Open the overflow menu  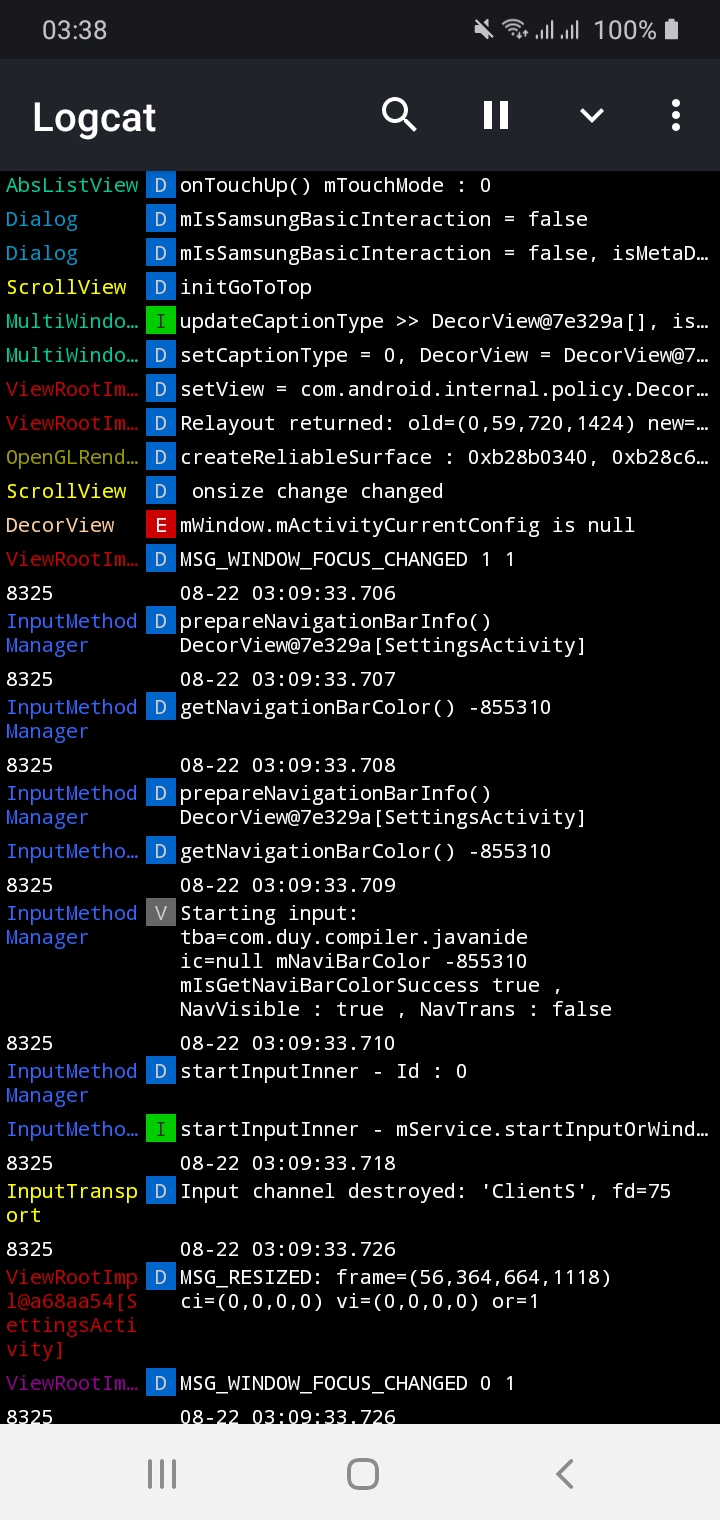675,115
